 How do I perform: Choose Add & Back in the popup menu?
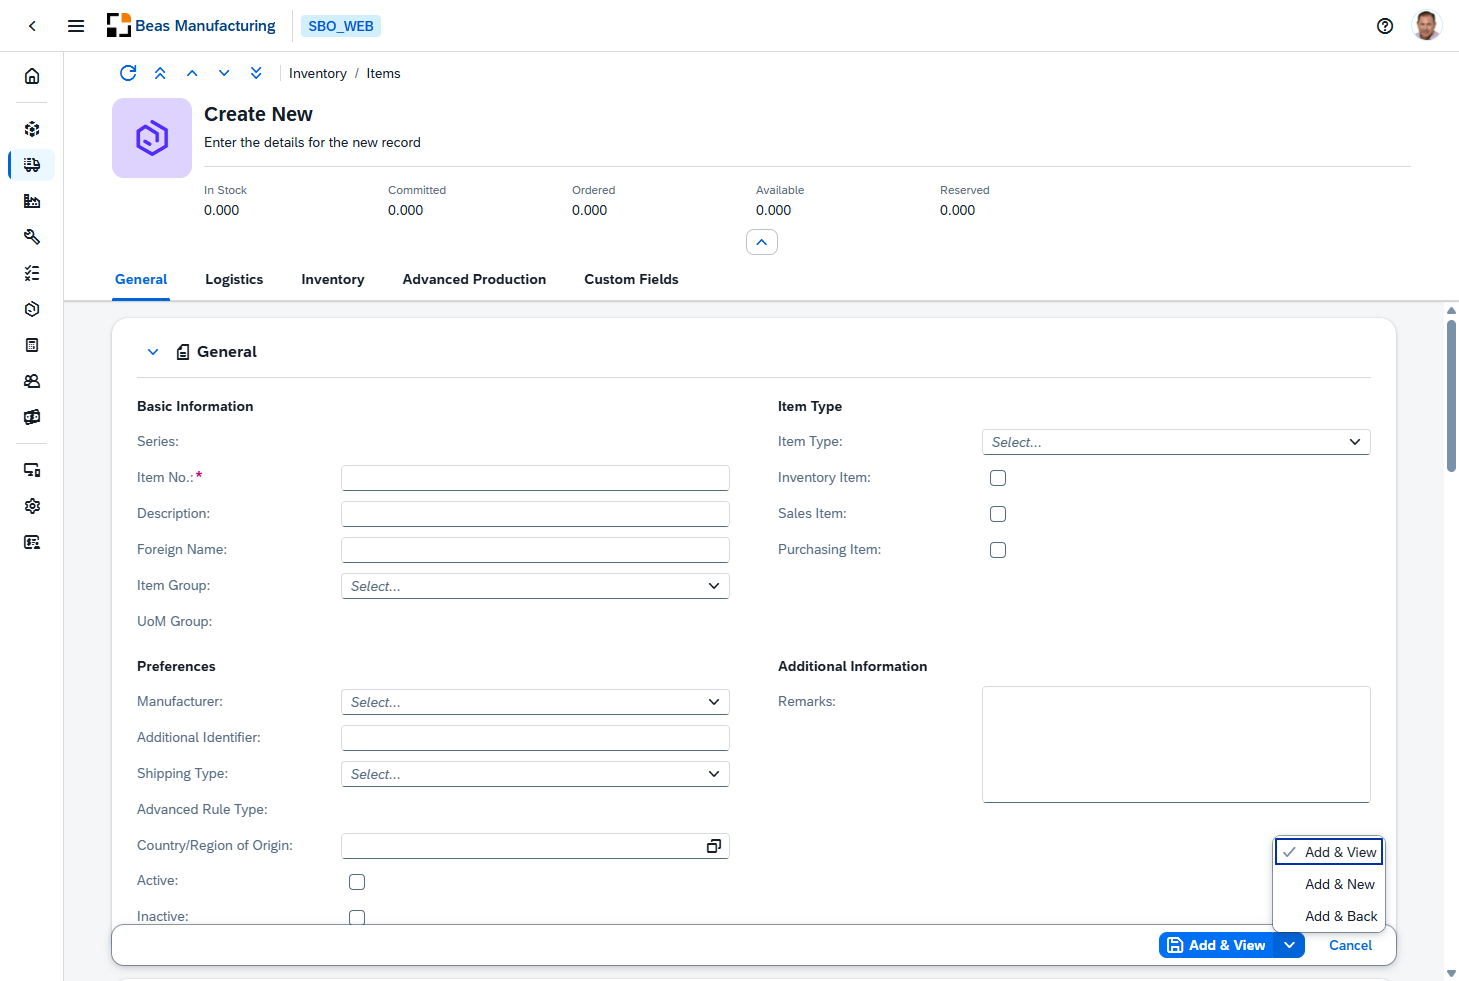coord(1329,916)
